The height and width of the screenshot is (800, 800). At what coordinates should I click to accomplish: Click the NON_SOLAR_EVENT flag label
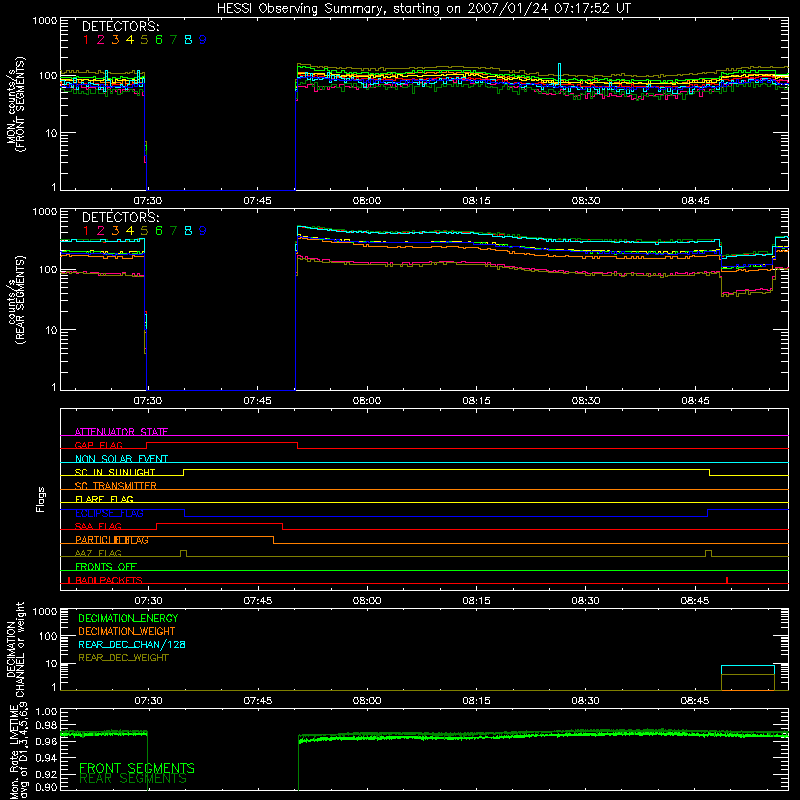click(x=121, y=459)
